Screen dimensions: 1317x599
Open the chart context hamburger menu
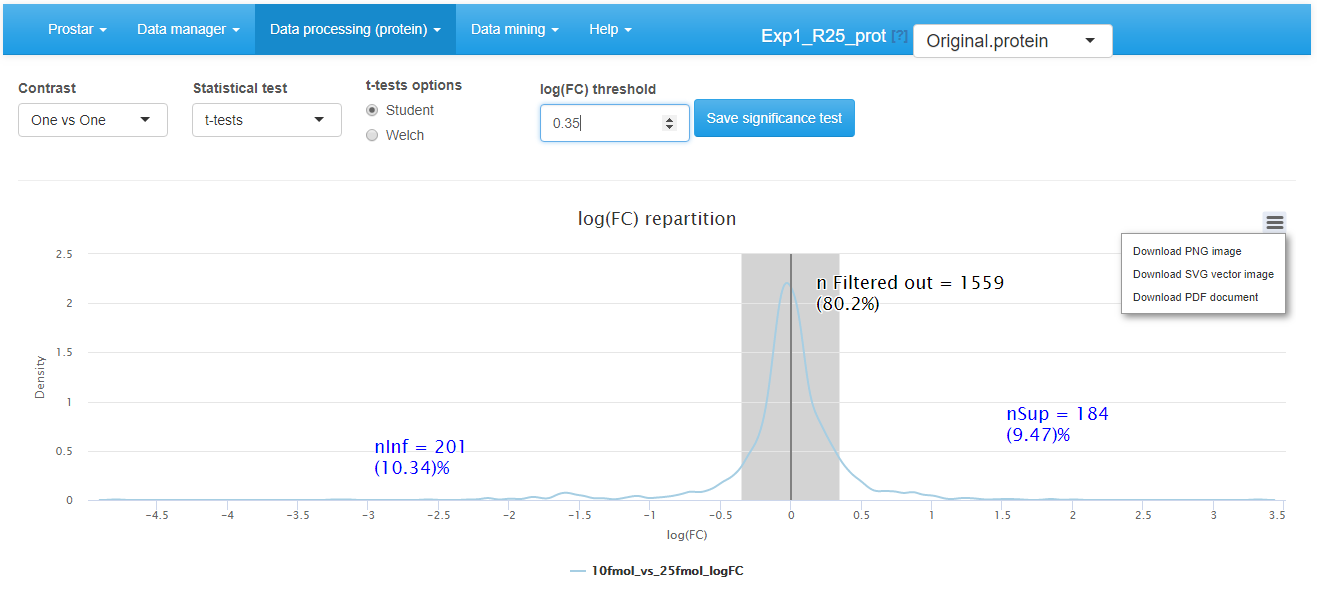click(x=1273, y=221)
